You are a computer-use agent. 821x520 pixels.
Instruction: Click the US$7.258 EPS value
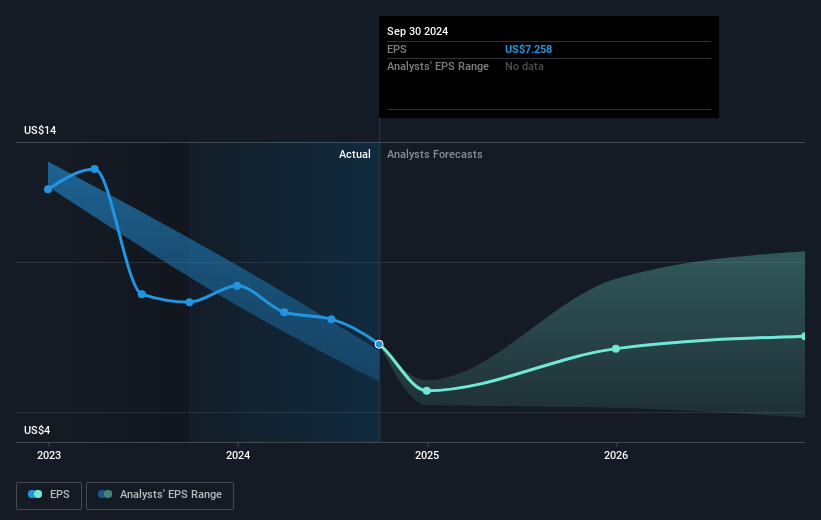528,49
